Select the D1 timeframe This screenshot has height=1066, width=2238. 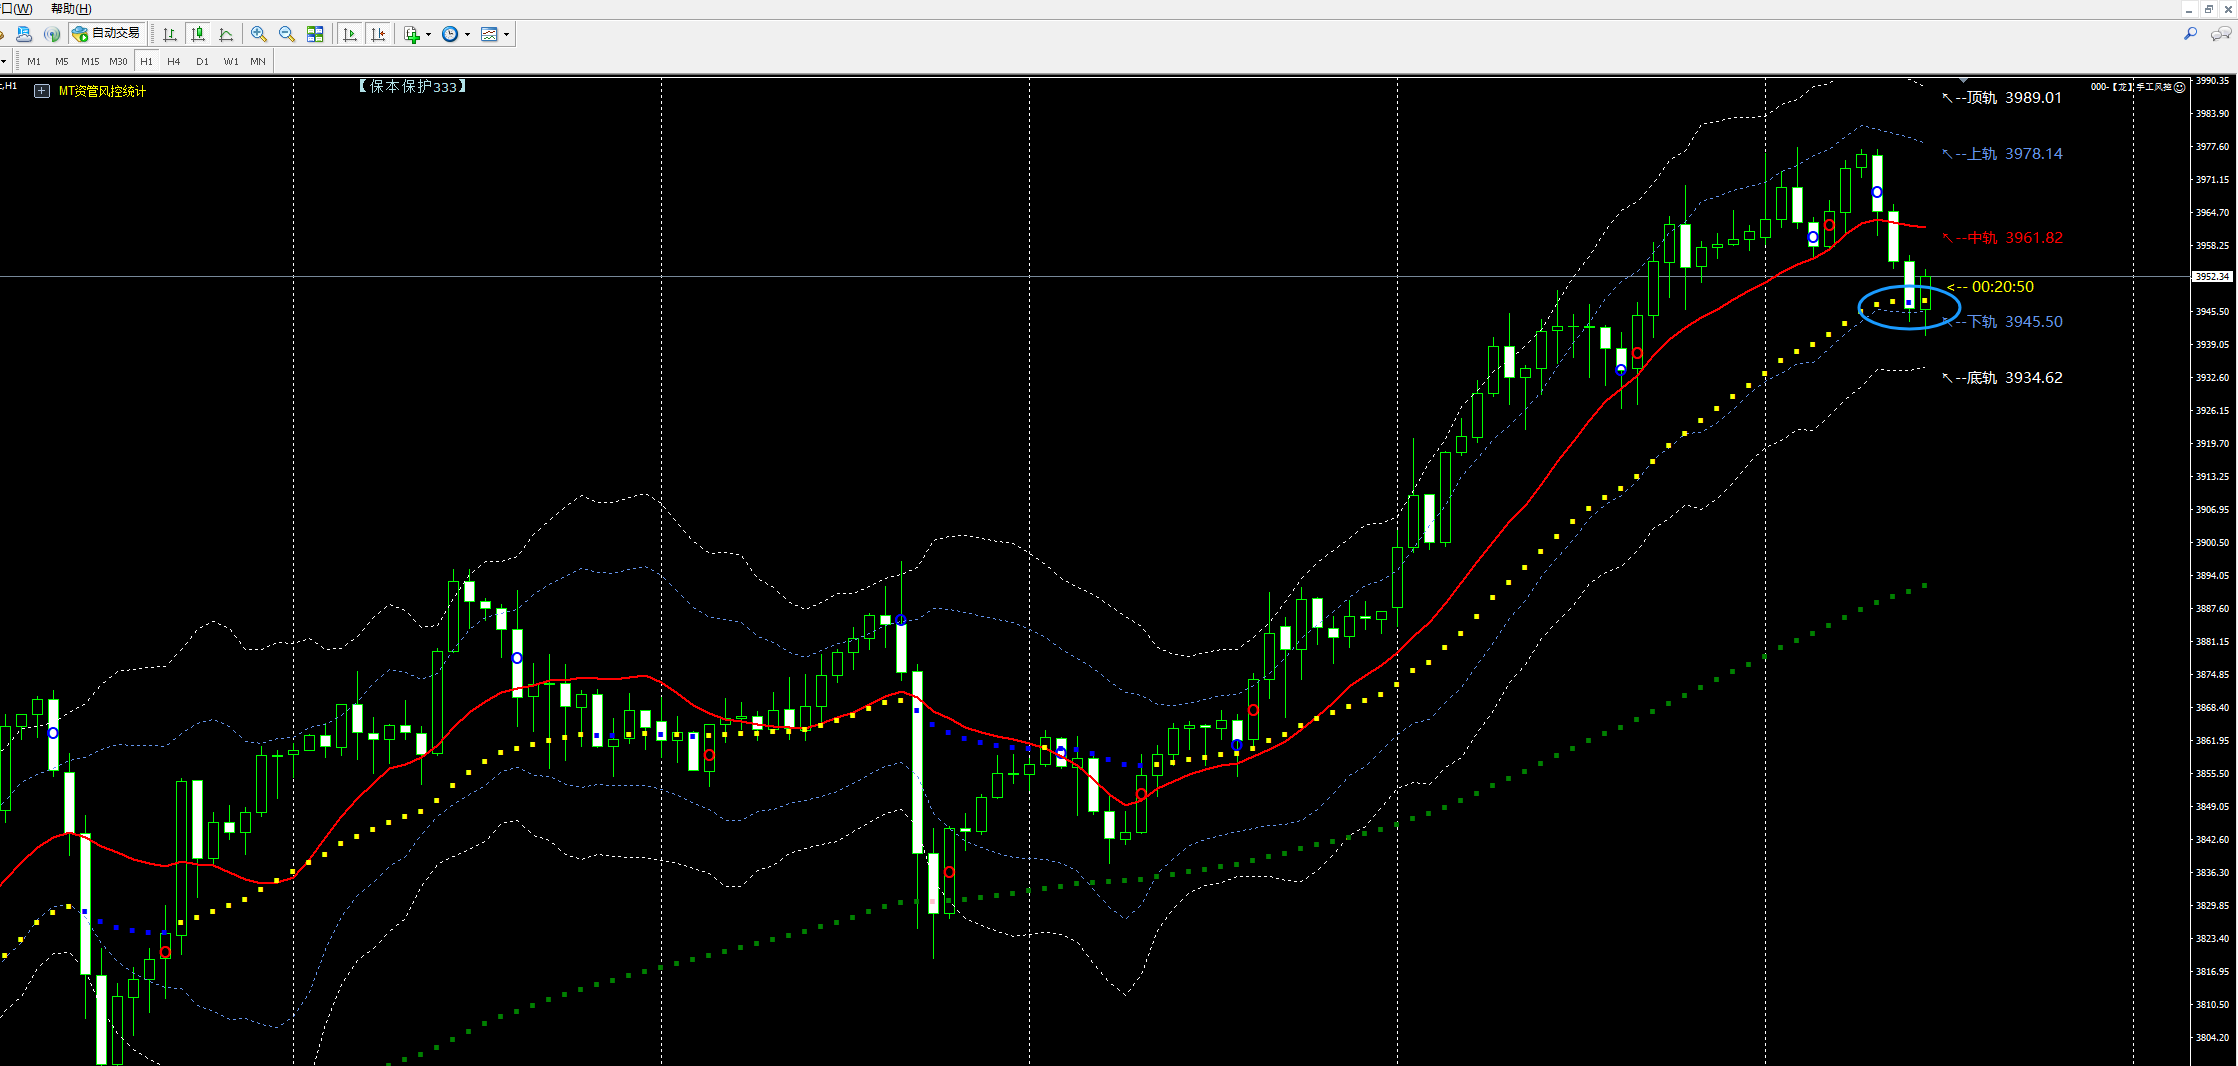pos(202,61)
